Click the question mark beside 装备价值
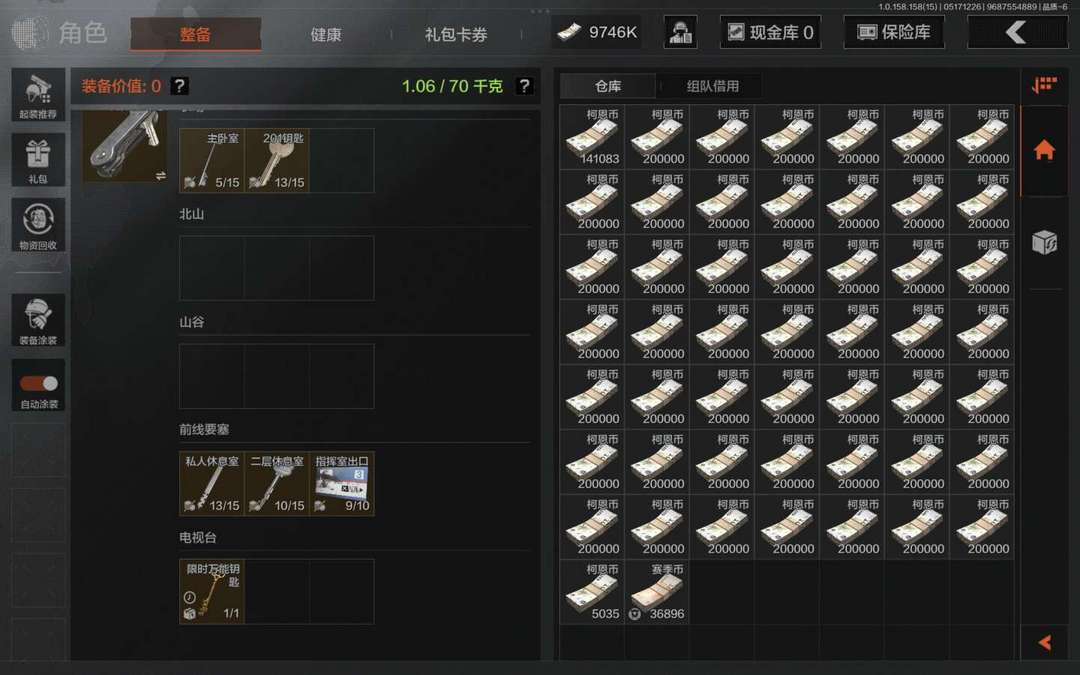The width and height of the screenshot is (1080, 675). click(179, 86)
